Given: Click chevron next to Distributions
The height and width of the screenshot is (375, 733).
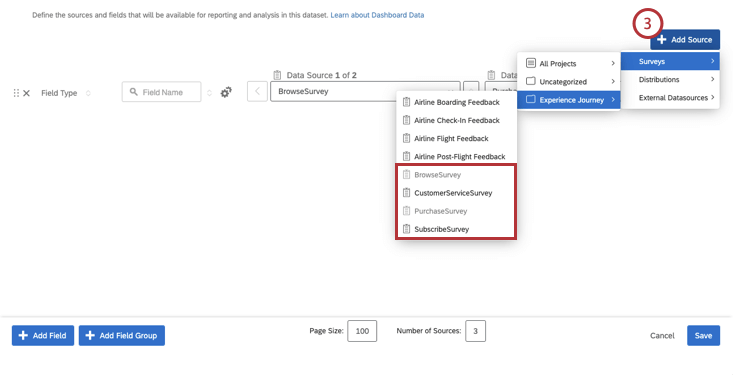Looking at the screenshot, I should point(712,79).
